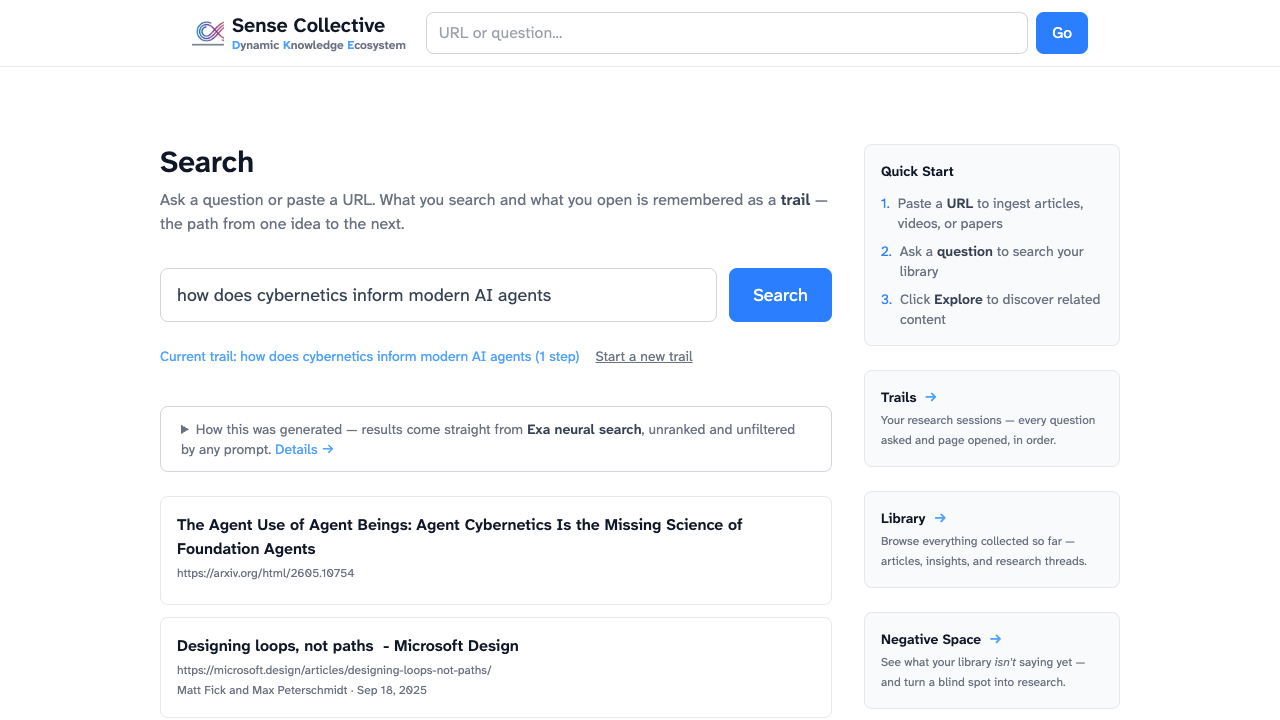Click 'See what your library isn't saying' description
1280x720 pixels.
pyautogui.click(x=983, y=672)
